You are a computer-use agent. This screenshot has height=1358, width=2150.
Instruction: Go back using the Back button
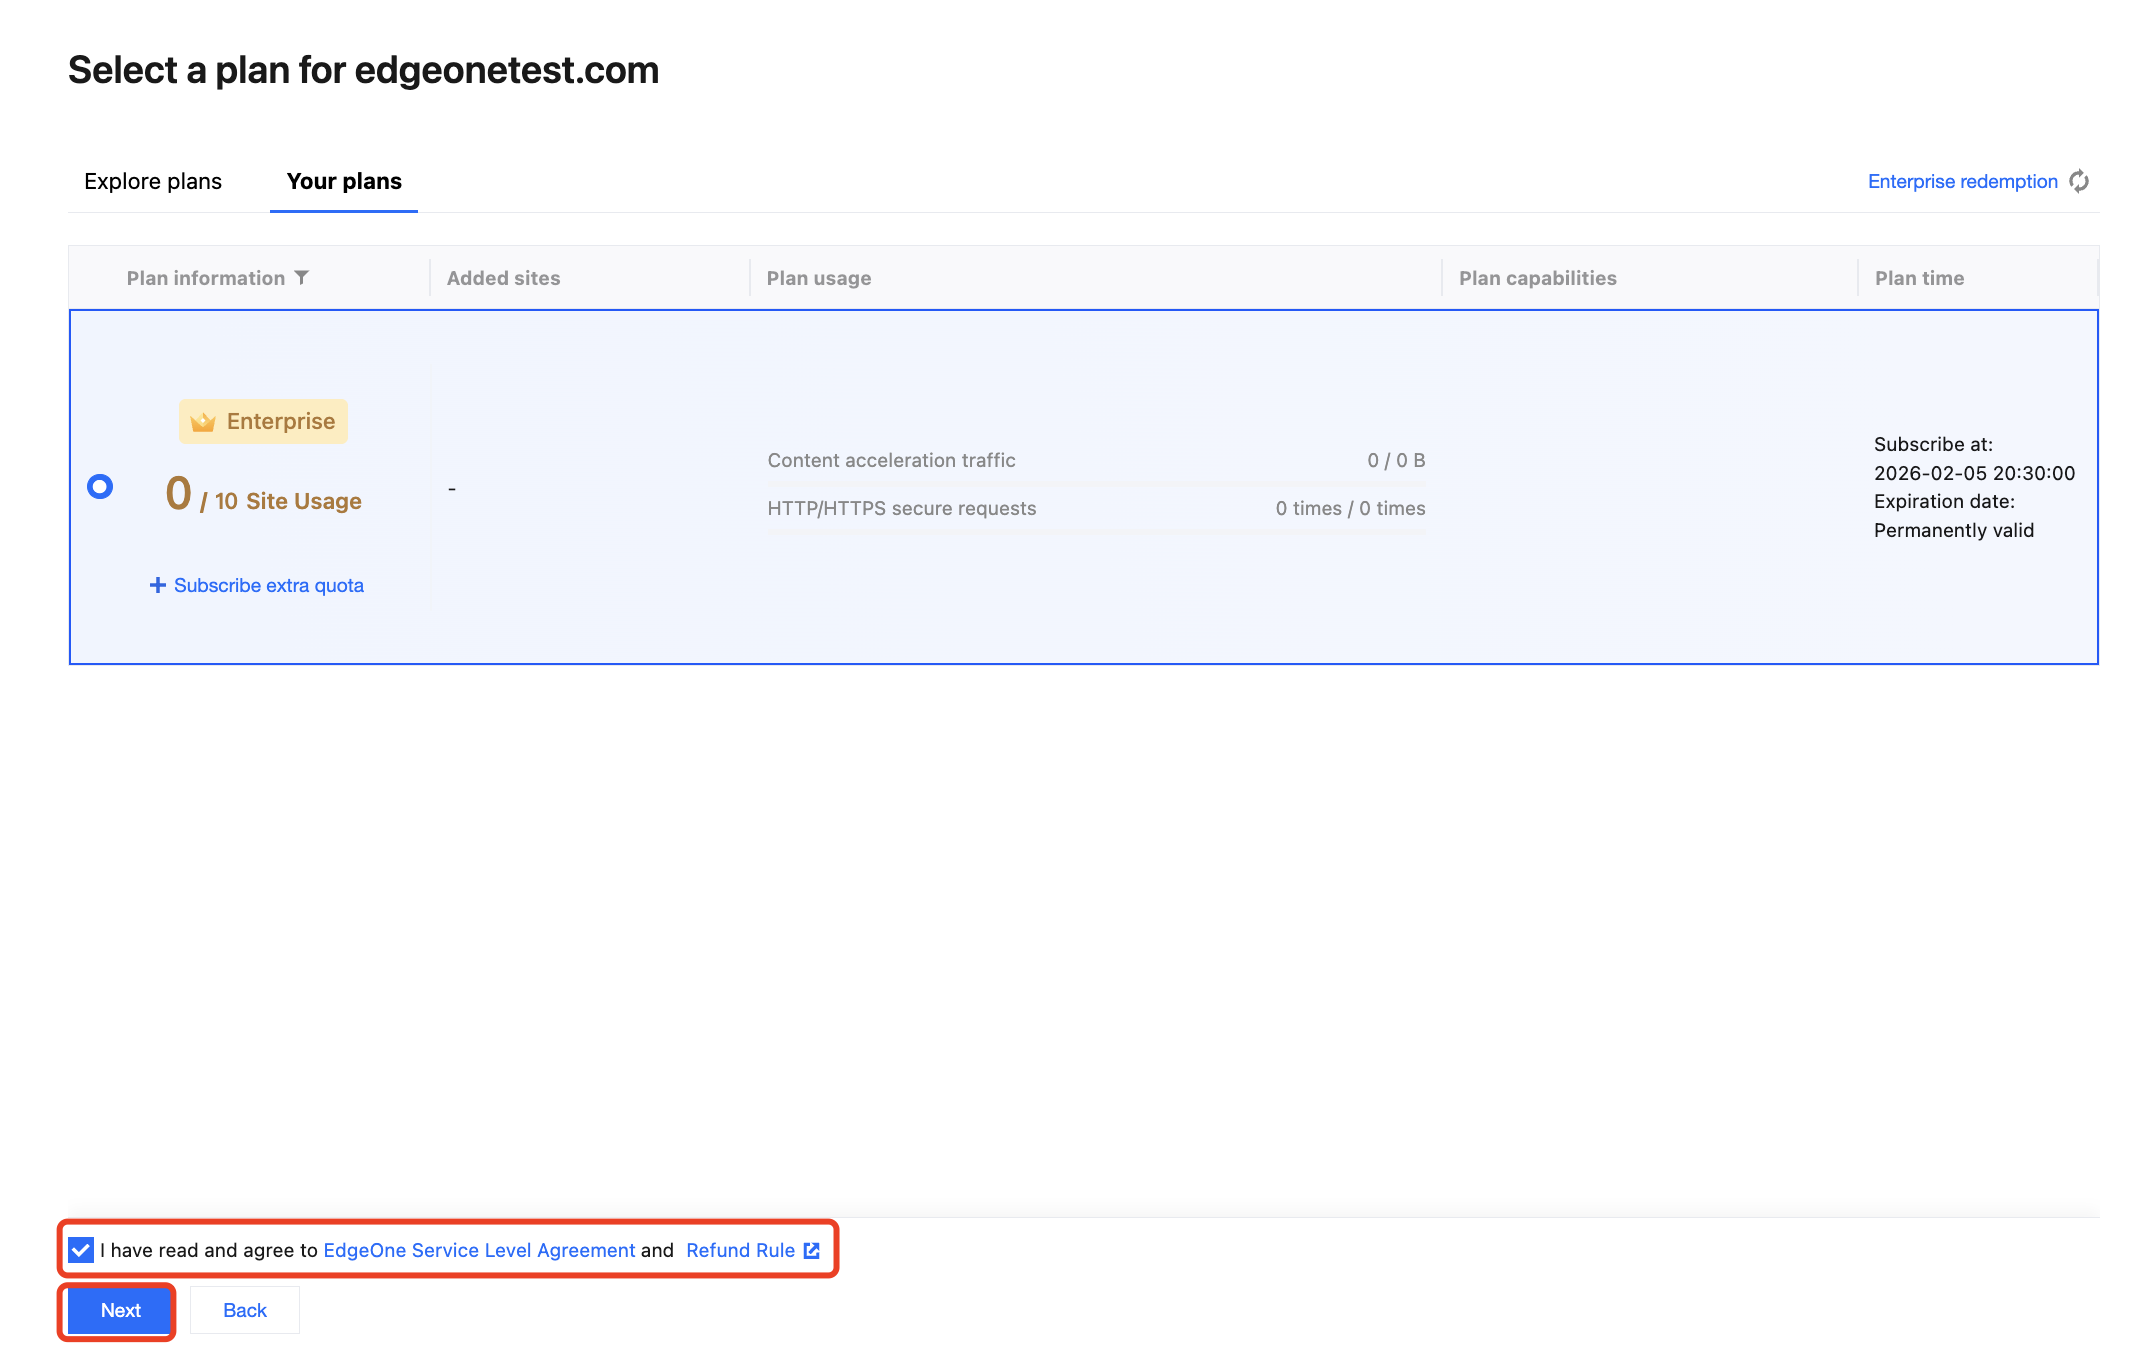[x=244, y=1310]
